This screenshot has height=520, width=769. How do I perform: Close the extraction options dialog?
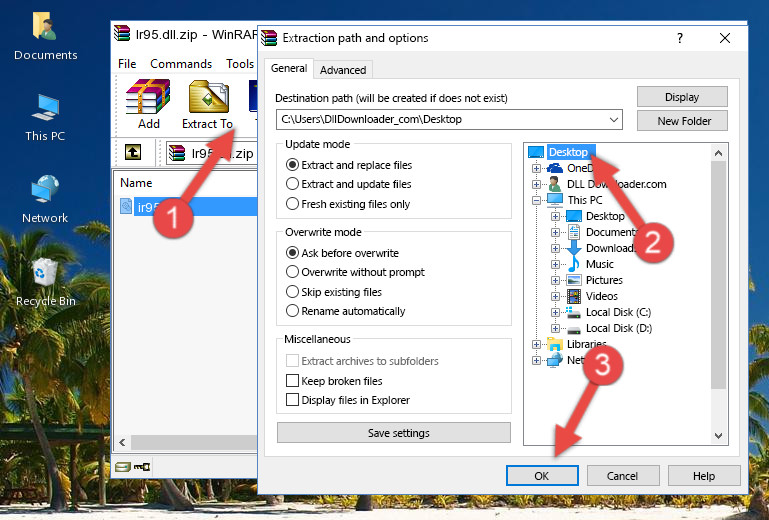click(725, 38)
